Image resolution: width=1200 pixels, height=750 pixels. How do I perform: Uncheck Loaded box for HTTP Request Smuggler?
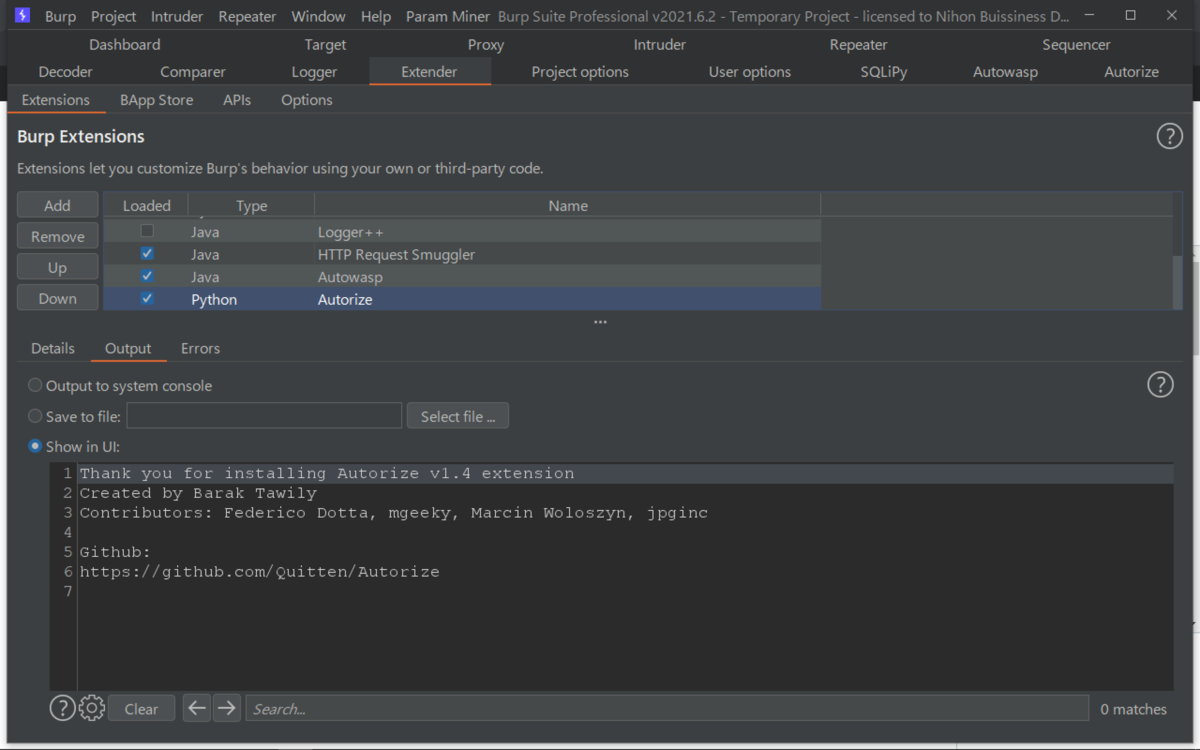tap(147, 254)
